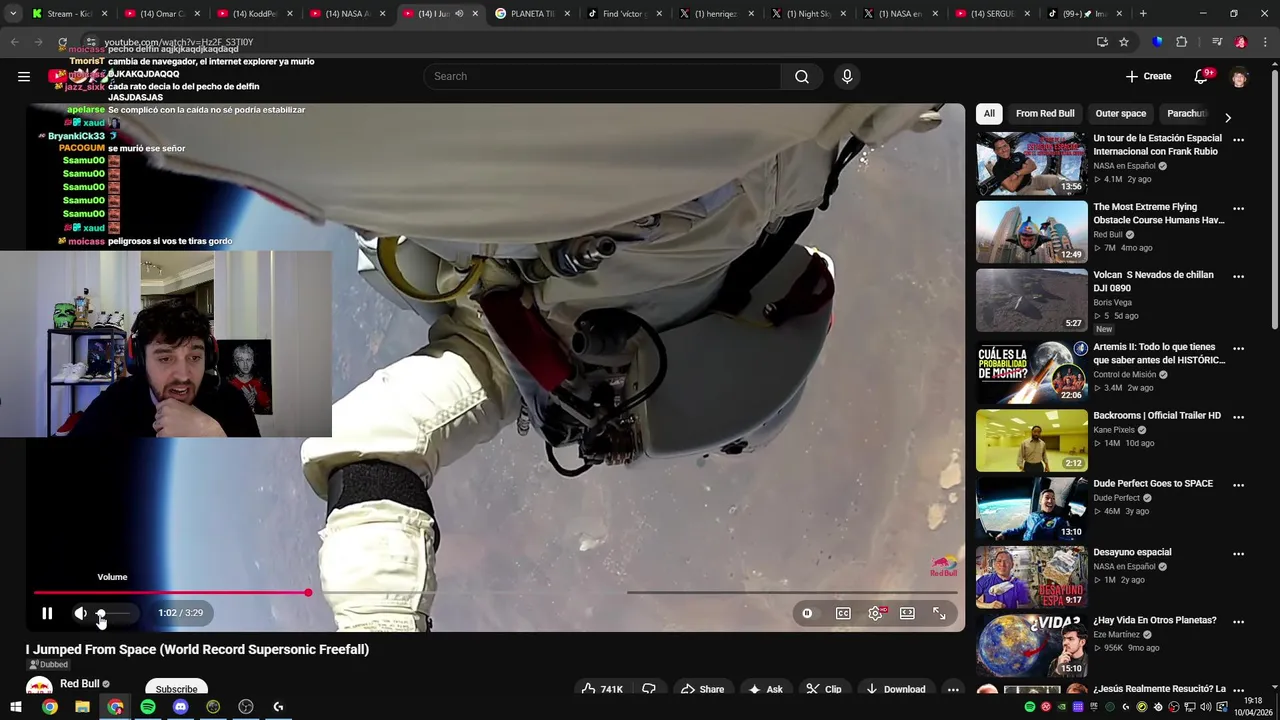Switch to the Stream - Kick browser tab
This screenshot has height=720, width=1280.
click(x=69, y=14)
